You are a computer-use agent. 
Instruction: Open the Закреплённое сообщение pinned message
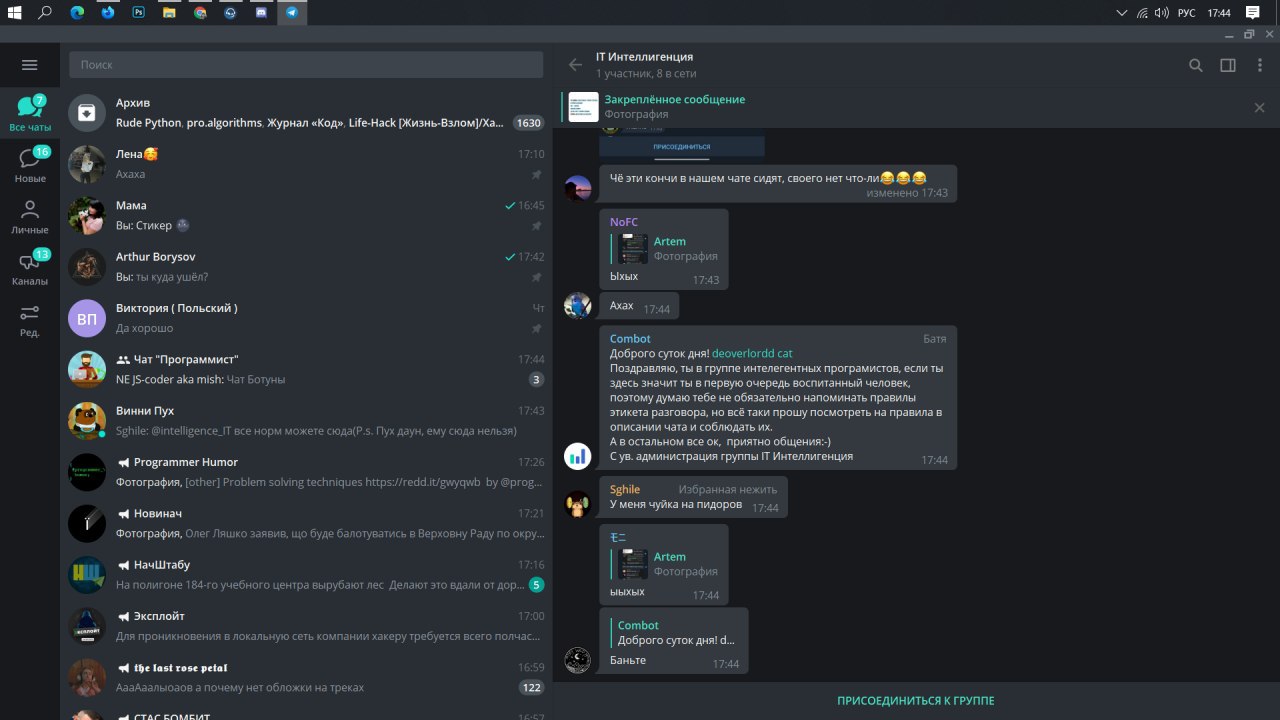tap(674, 99)
